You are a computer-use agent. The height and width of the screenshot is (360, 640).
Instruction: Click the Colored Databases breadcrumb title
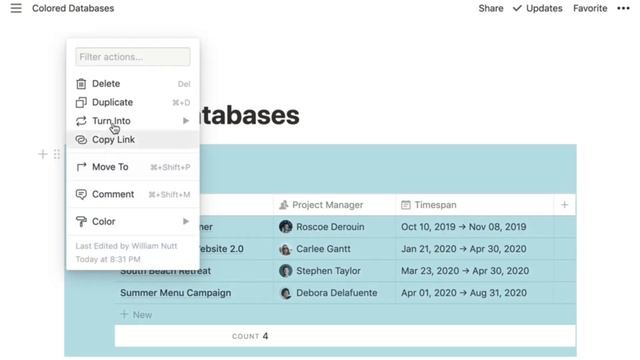(x=73, y=8)
